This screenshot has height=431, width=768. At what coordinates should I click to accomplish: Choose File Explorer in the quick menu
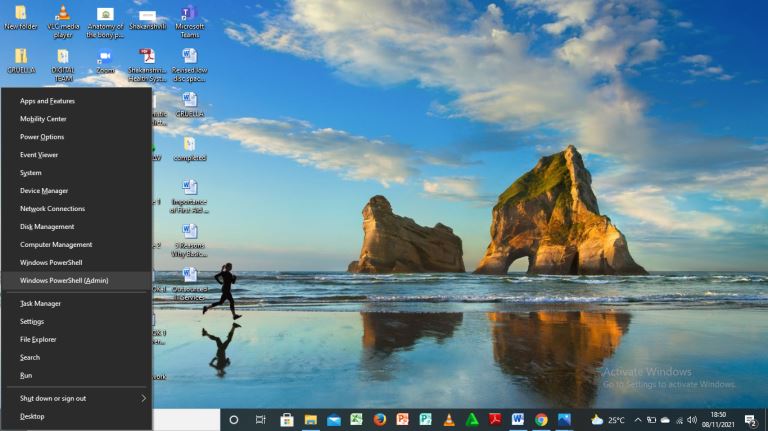[76, 339]
